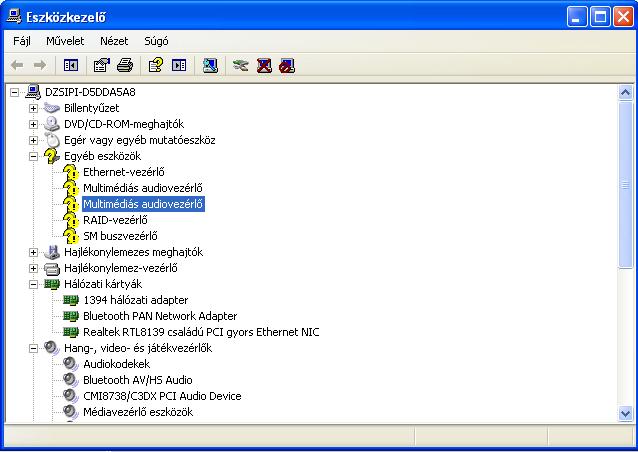Scan for hardware changes toolbar icon
Screen dimensions: 638x452
210,65
